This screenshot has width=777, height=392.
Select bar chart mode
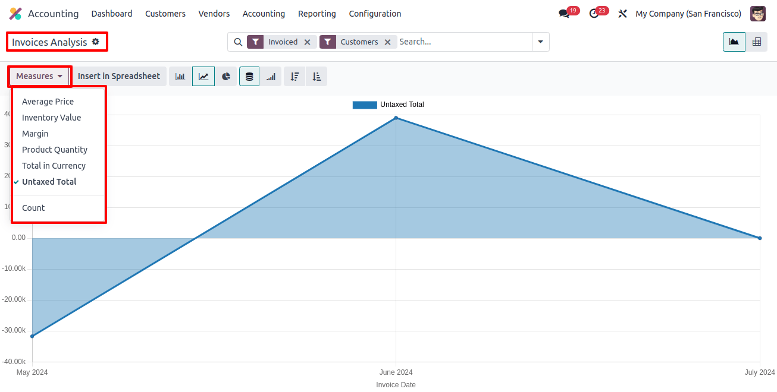180,76
